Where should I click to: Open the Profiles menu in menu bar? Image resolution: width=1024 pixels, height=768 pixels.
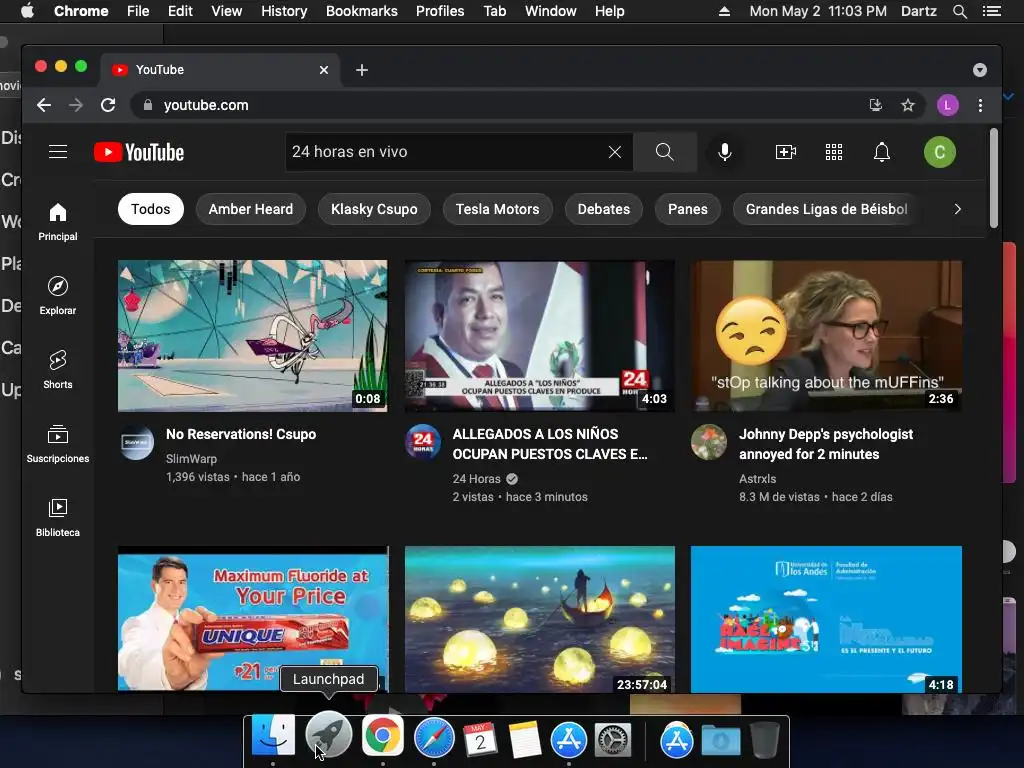(x=440, y=11)
